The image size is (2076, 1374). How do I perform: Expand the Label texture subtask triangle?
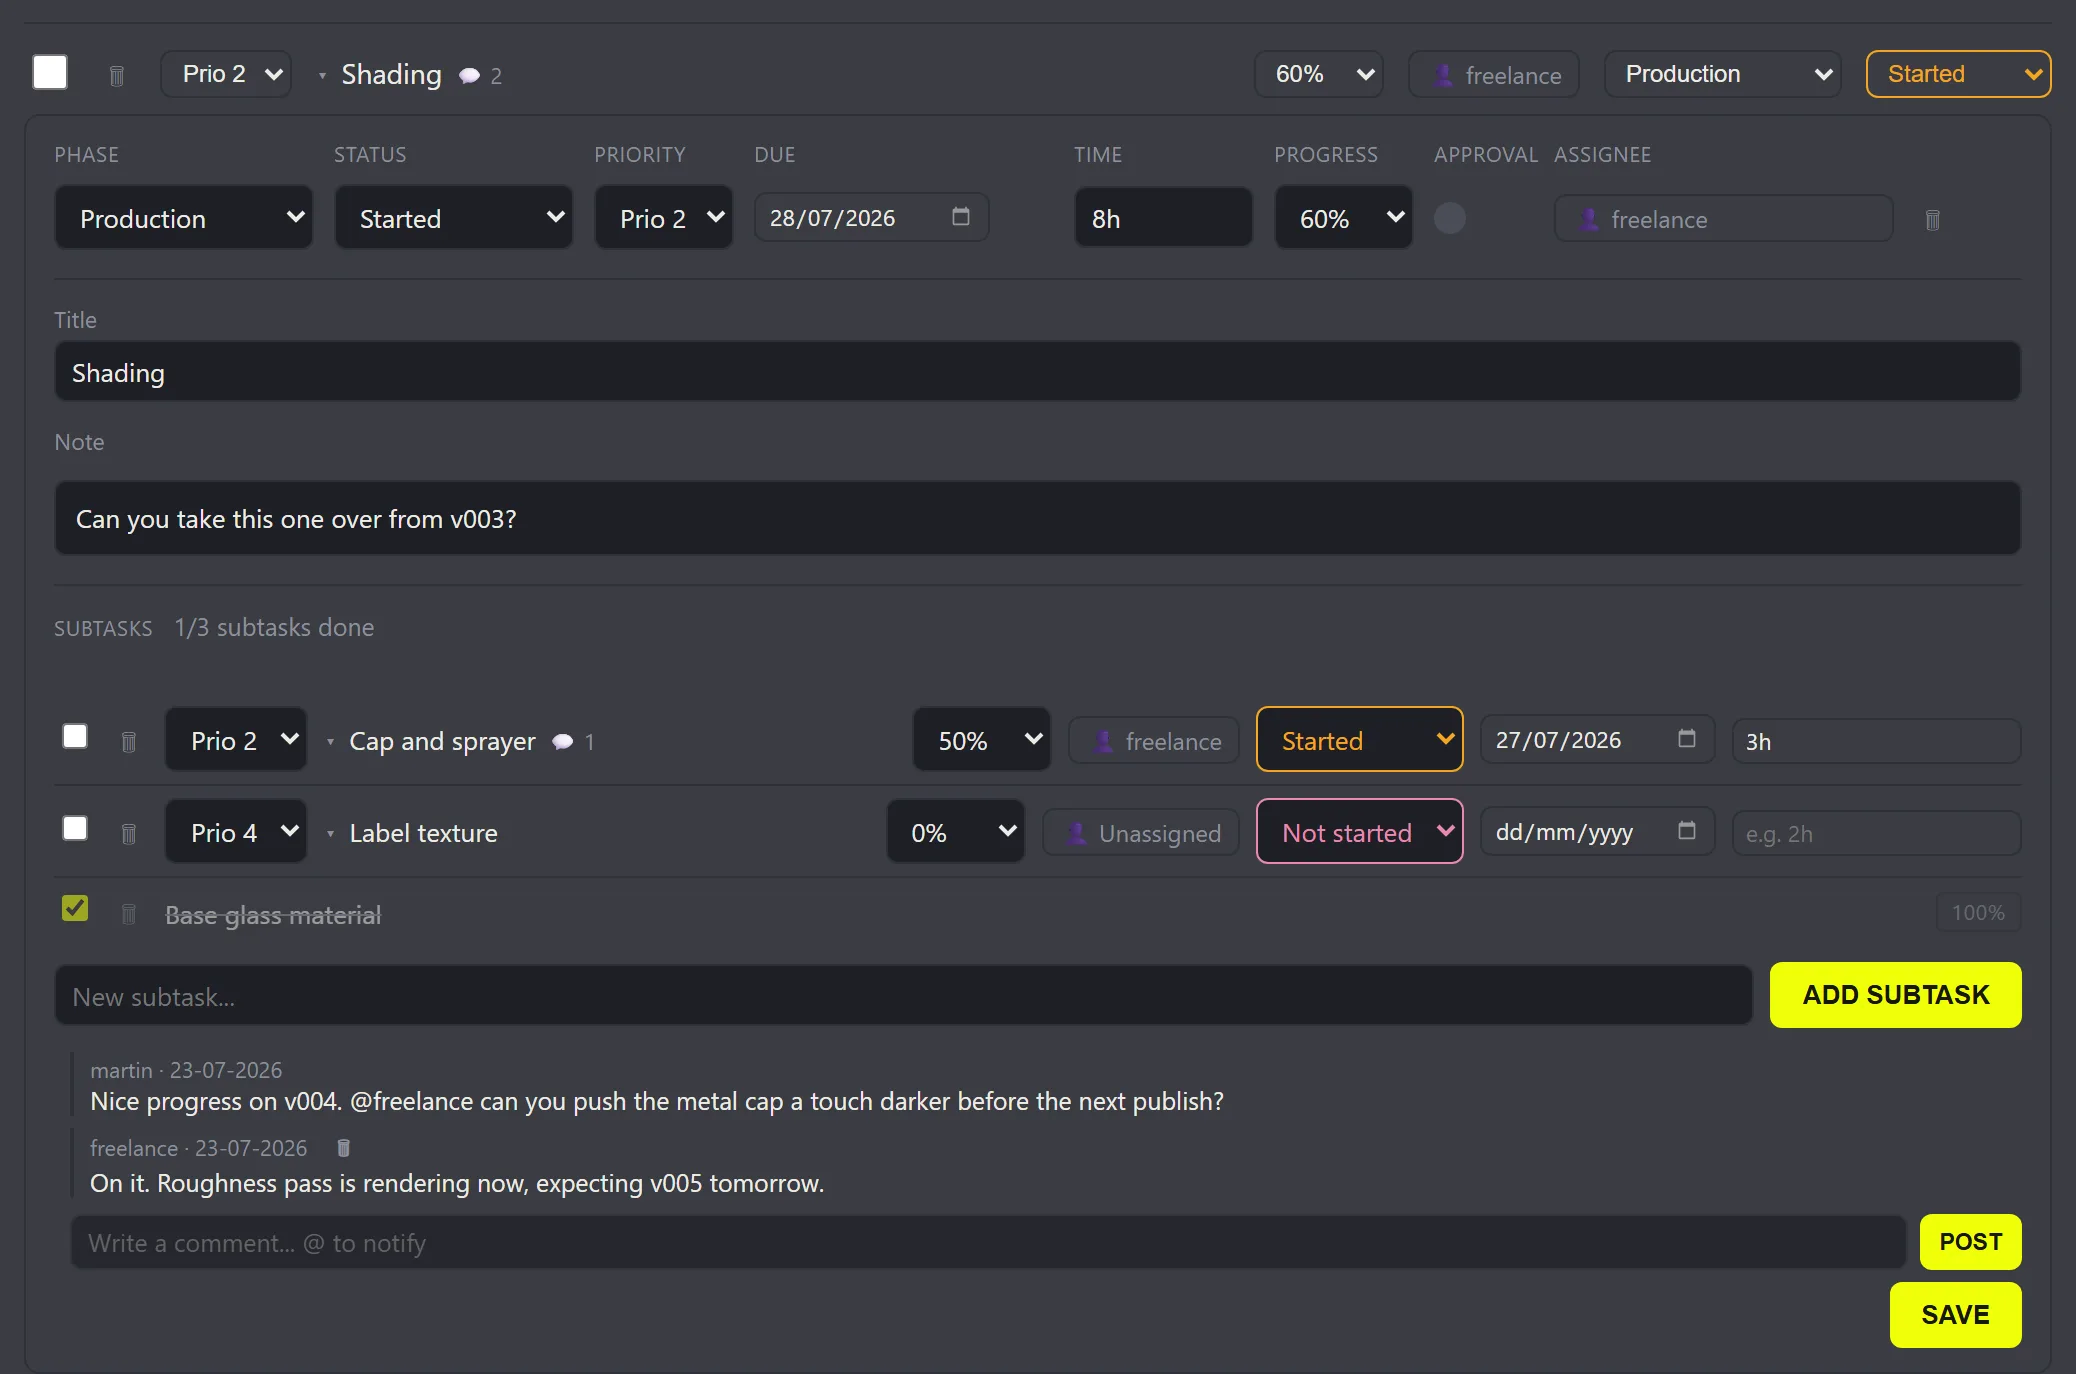[330, 834]
